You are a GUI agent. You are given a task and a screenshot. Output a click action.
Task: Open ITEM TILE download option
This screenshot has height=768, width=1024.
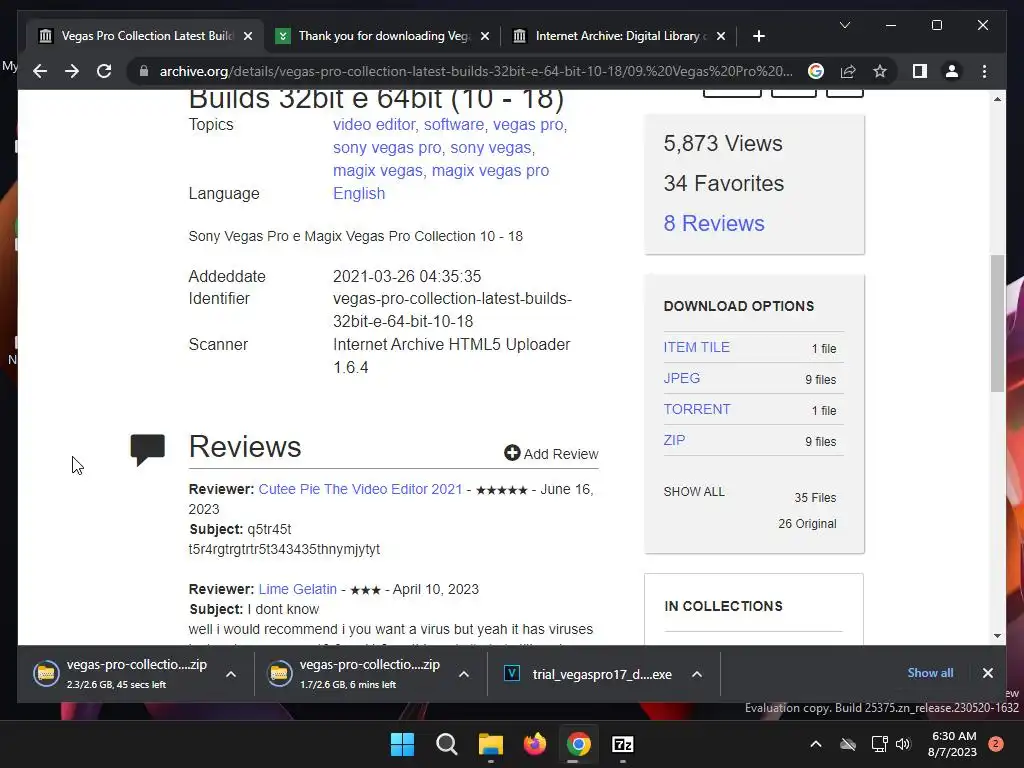tap(697, 347)
